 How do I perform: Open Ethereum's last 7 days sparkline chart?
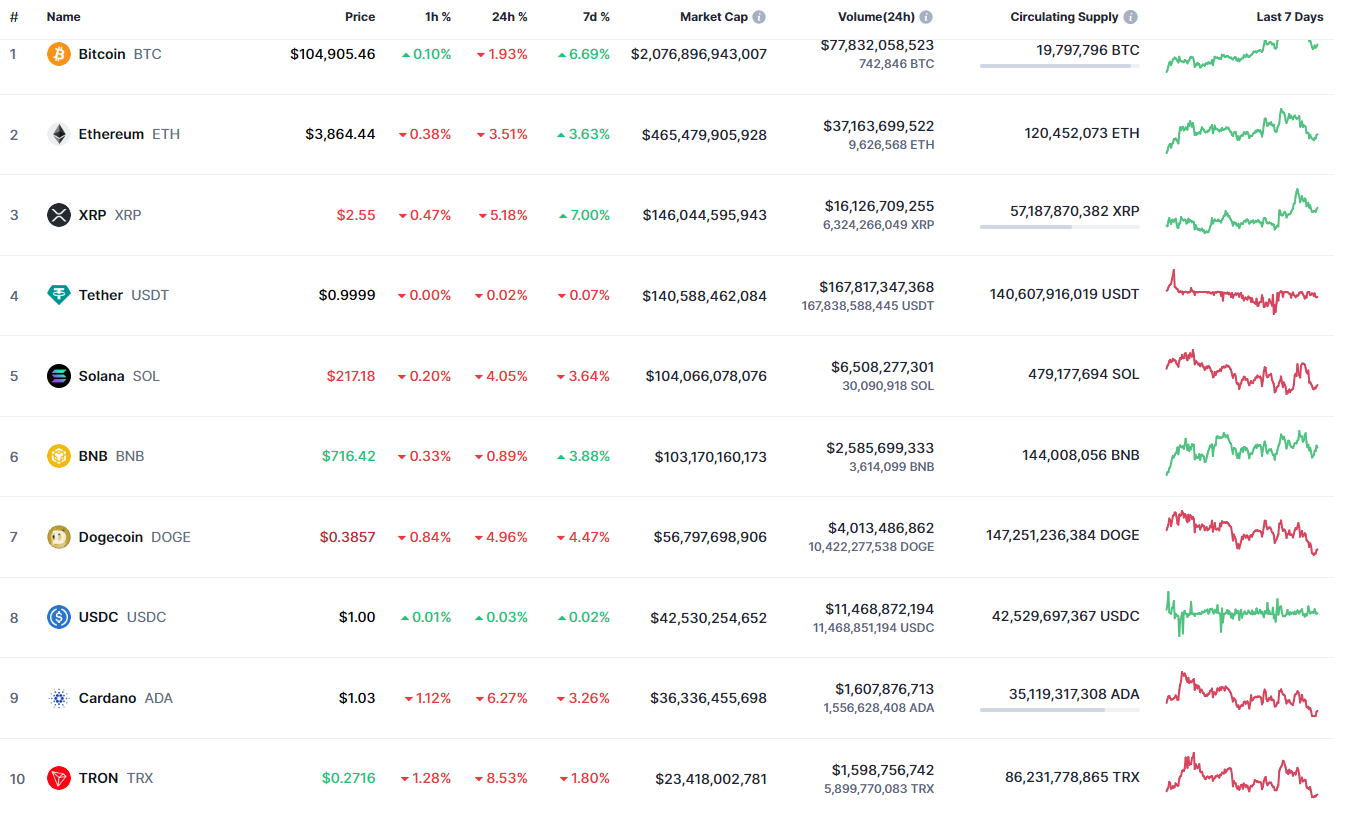click(1241, 132)
